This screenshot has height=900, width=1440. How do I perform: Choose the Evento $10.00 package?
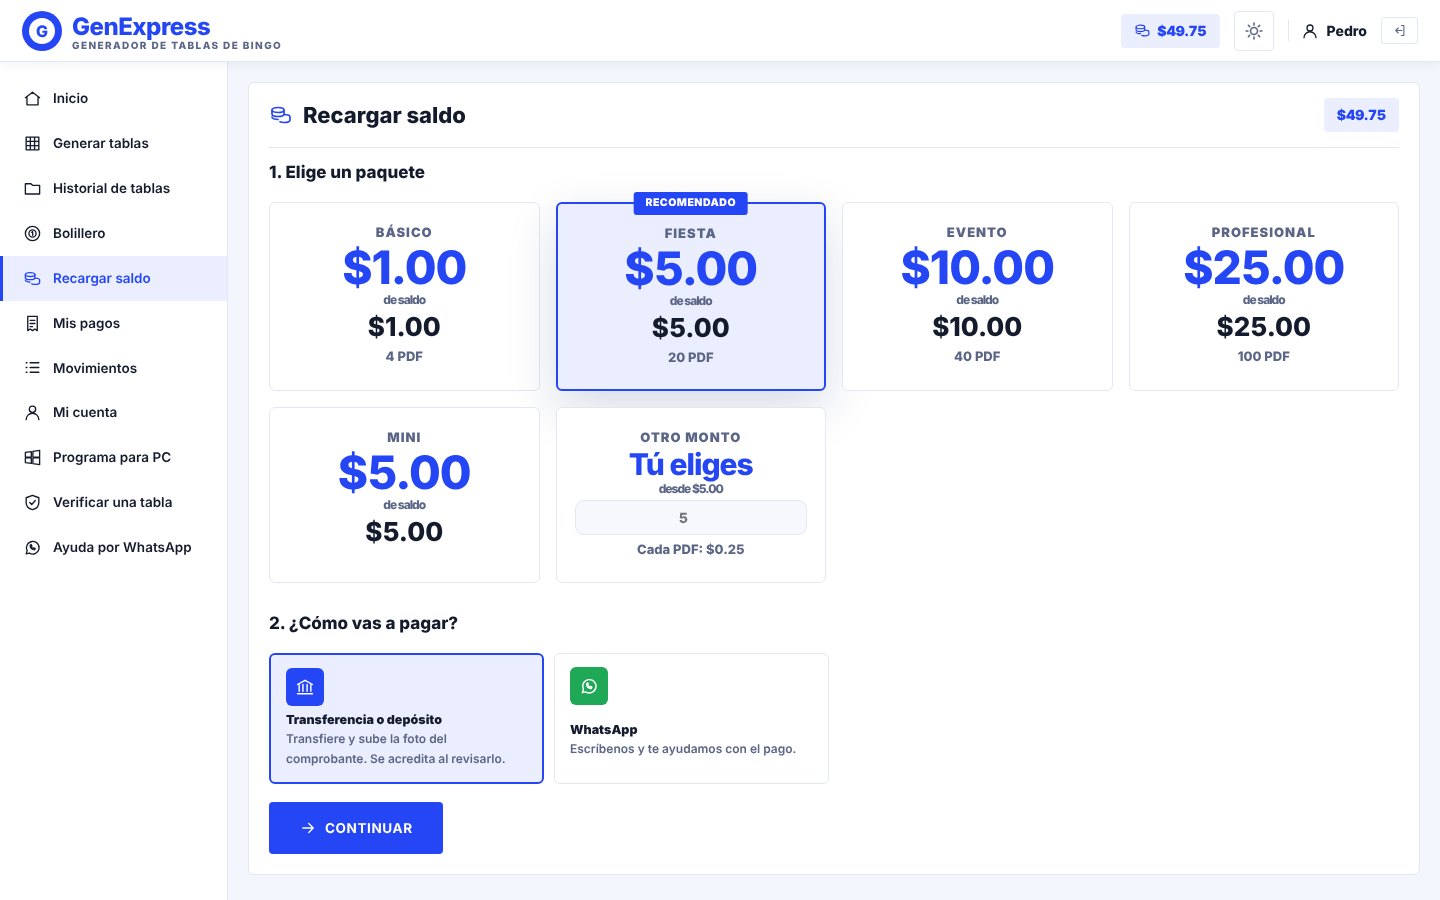coord(977,296)
